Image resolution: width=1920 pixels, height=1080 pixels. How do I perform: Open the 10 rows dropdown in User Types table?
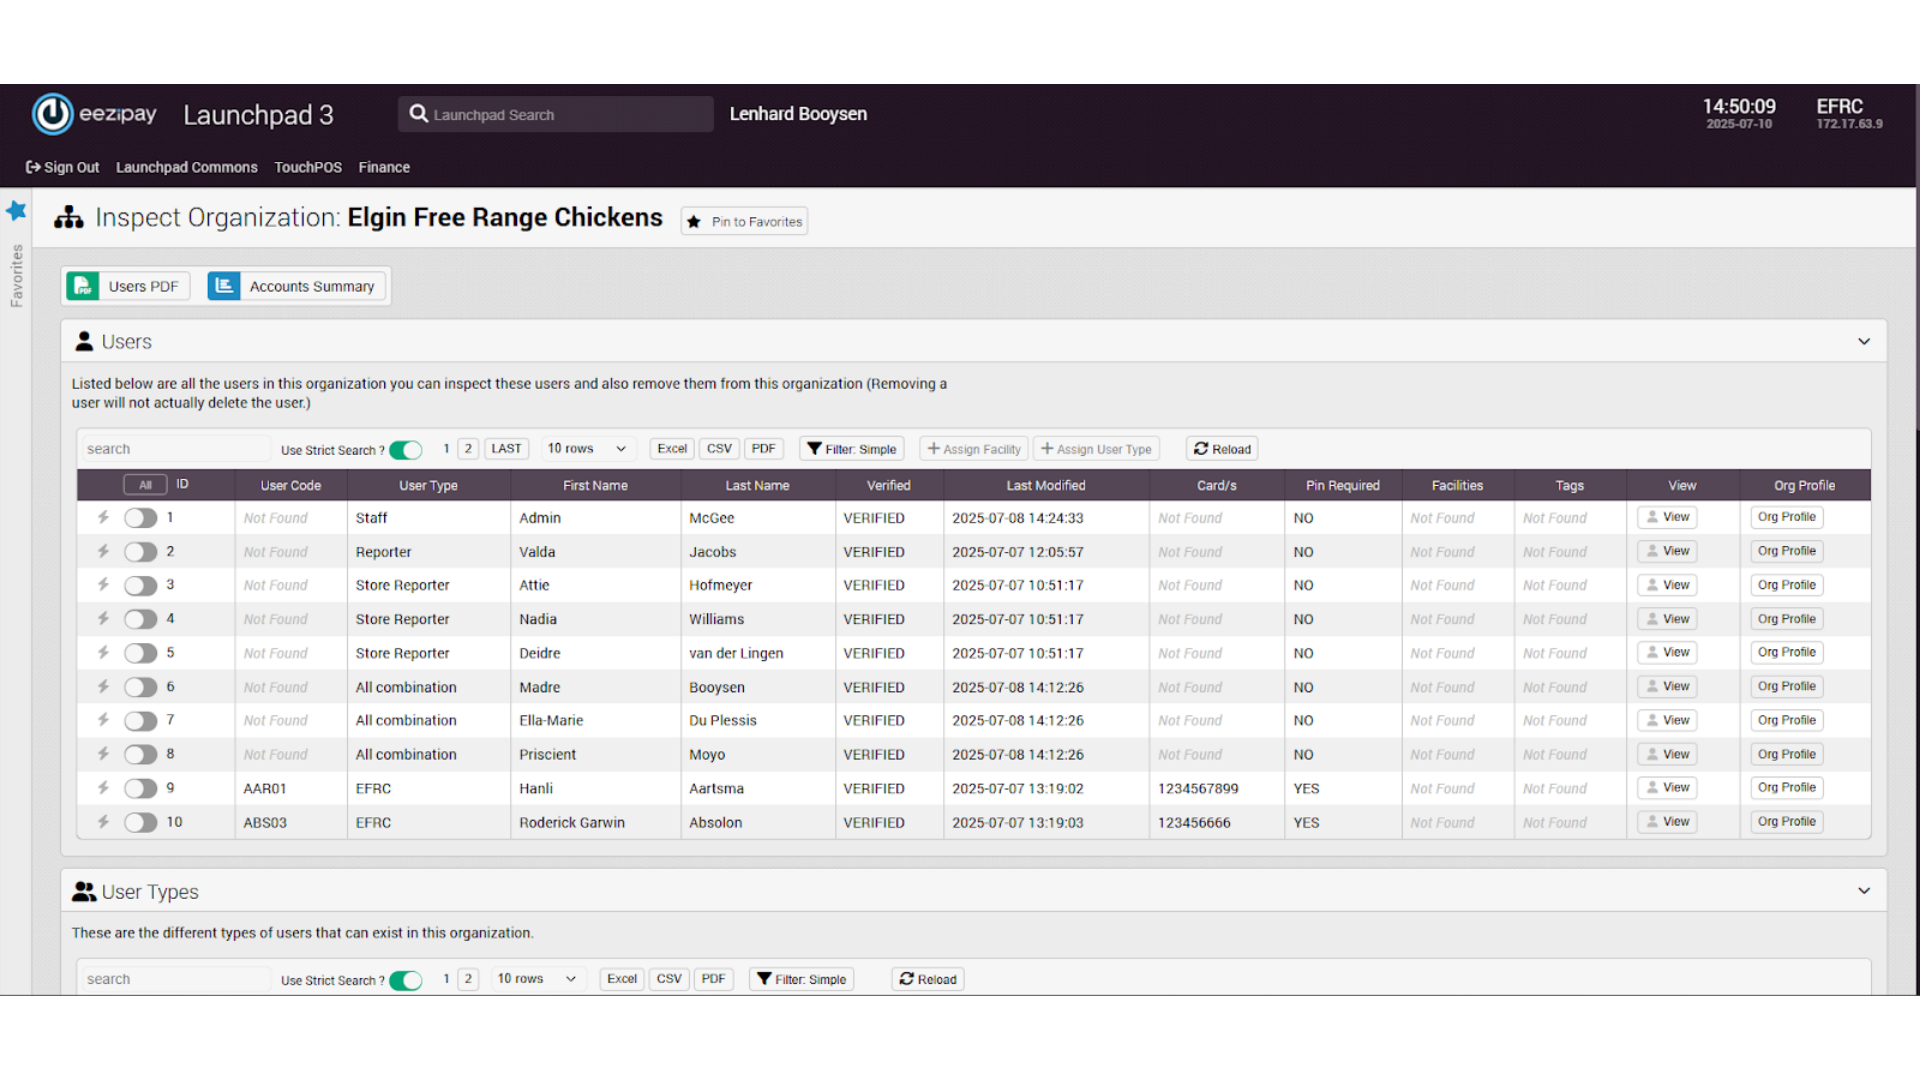pyautogui.click(x=537, y=979)
